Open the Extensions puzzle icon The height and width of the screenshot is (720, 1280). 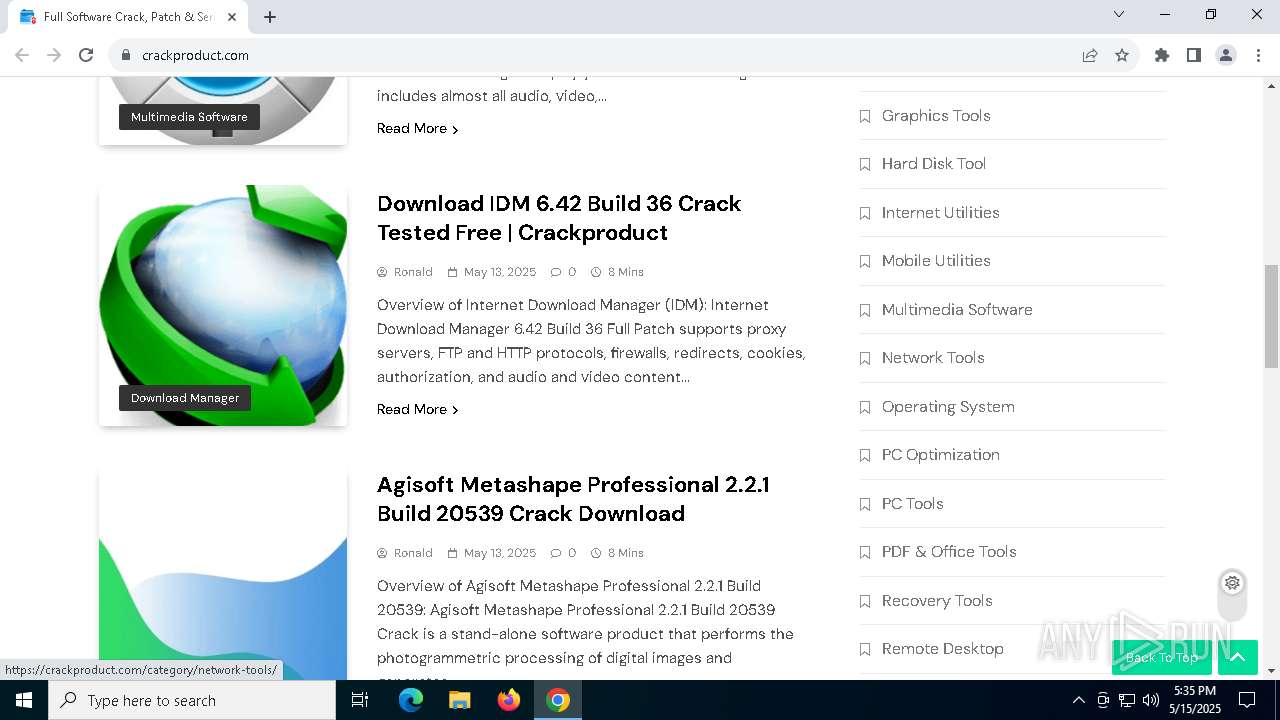pyautogui.click(x=1162, y=55)
